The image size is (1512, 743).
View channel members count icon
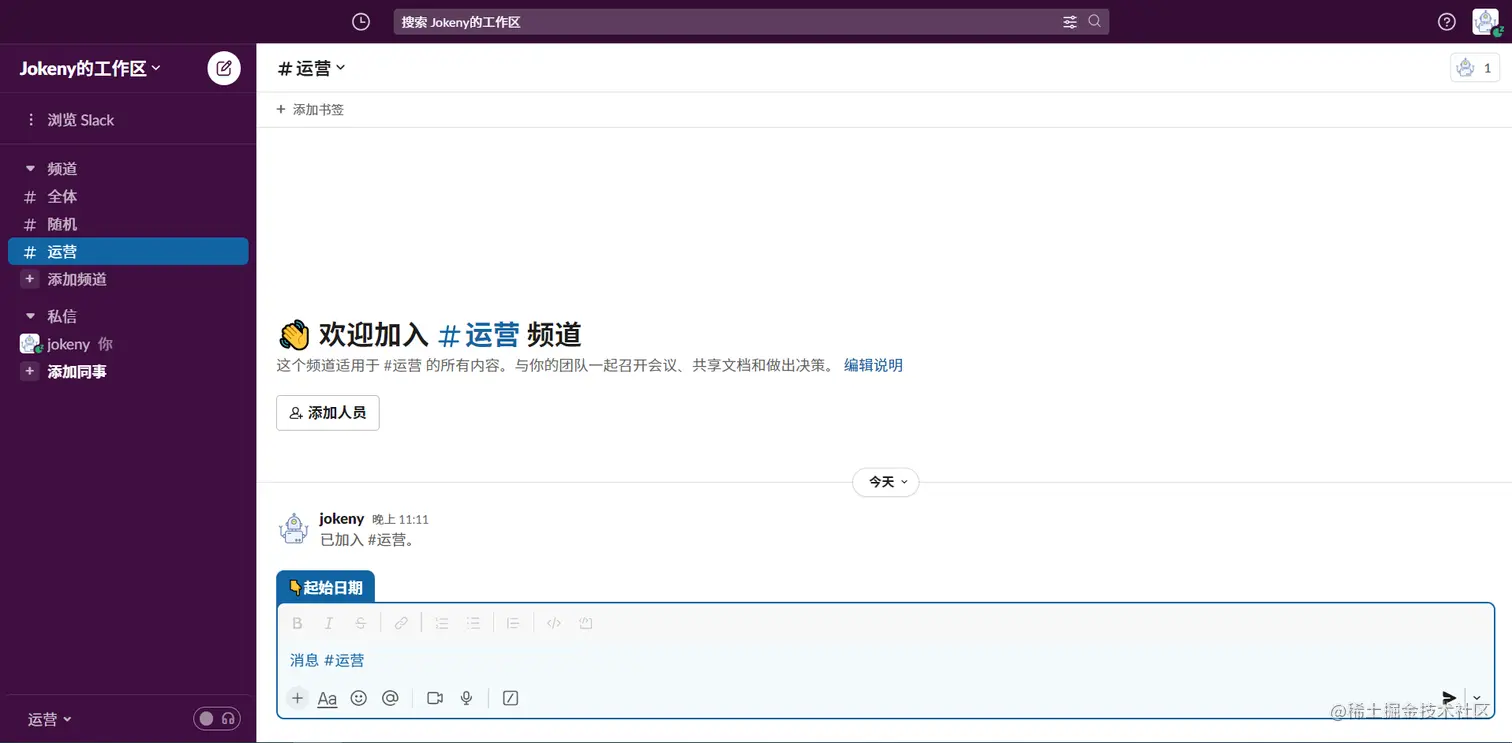pos(1475,68)
